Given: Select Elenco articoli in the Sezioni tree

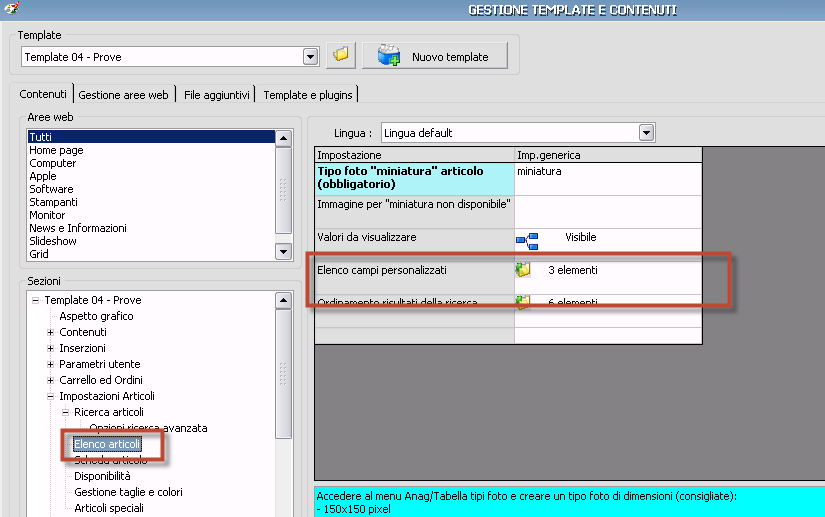Looking at the screenshot, I should click(x=107, y=444).
